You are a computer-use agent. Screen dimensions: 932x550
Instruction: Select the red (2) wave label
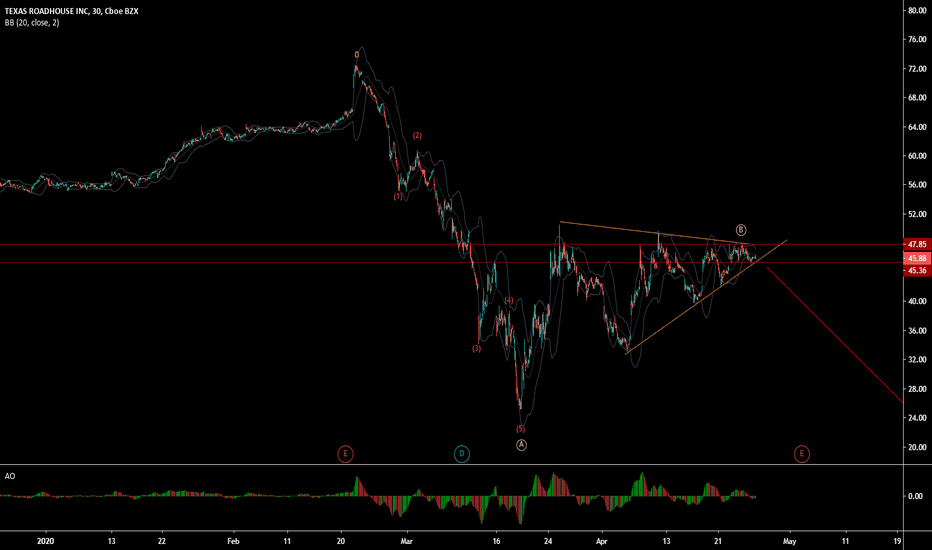(x=417, y=136)
